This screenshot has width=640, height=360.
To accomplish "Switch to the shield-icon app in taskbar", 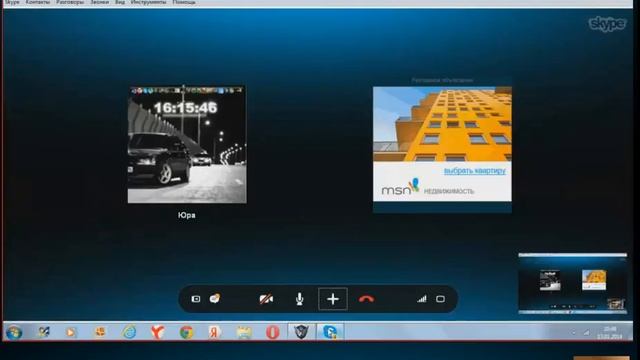I will pos(302,332).
